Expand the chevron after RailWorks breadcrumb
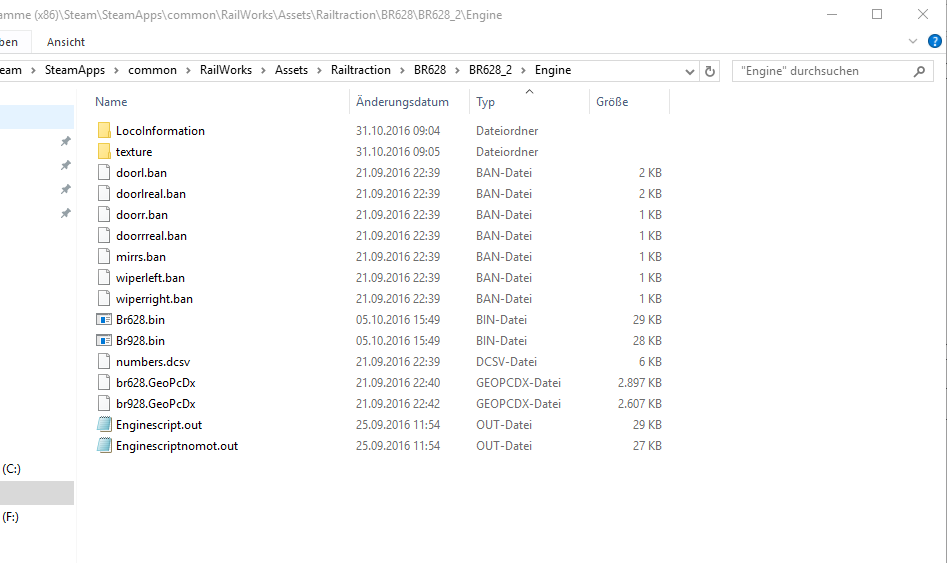This screenshot has height=563, width=947. 263,71
